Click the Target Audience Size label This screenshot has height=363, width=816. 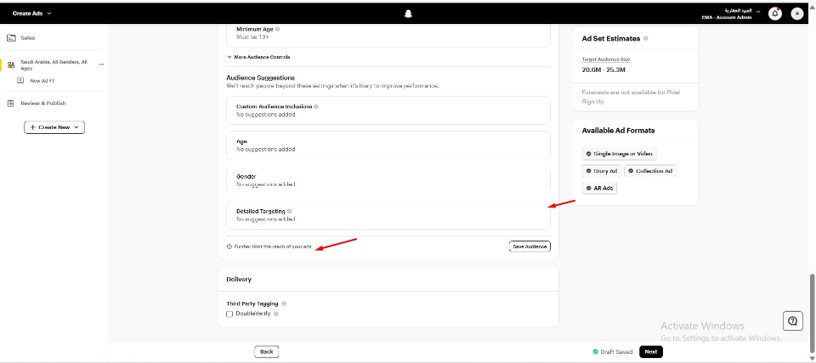tap(606, 60)
